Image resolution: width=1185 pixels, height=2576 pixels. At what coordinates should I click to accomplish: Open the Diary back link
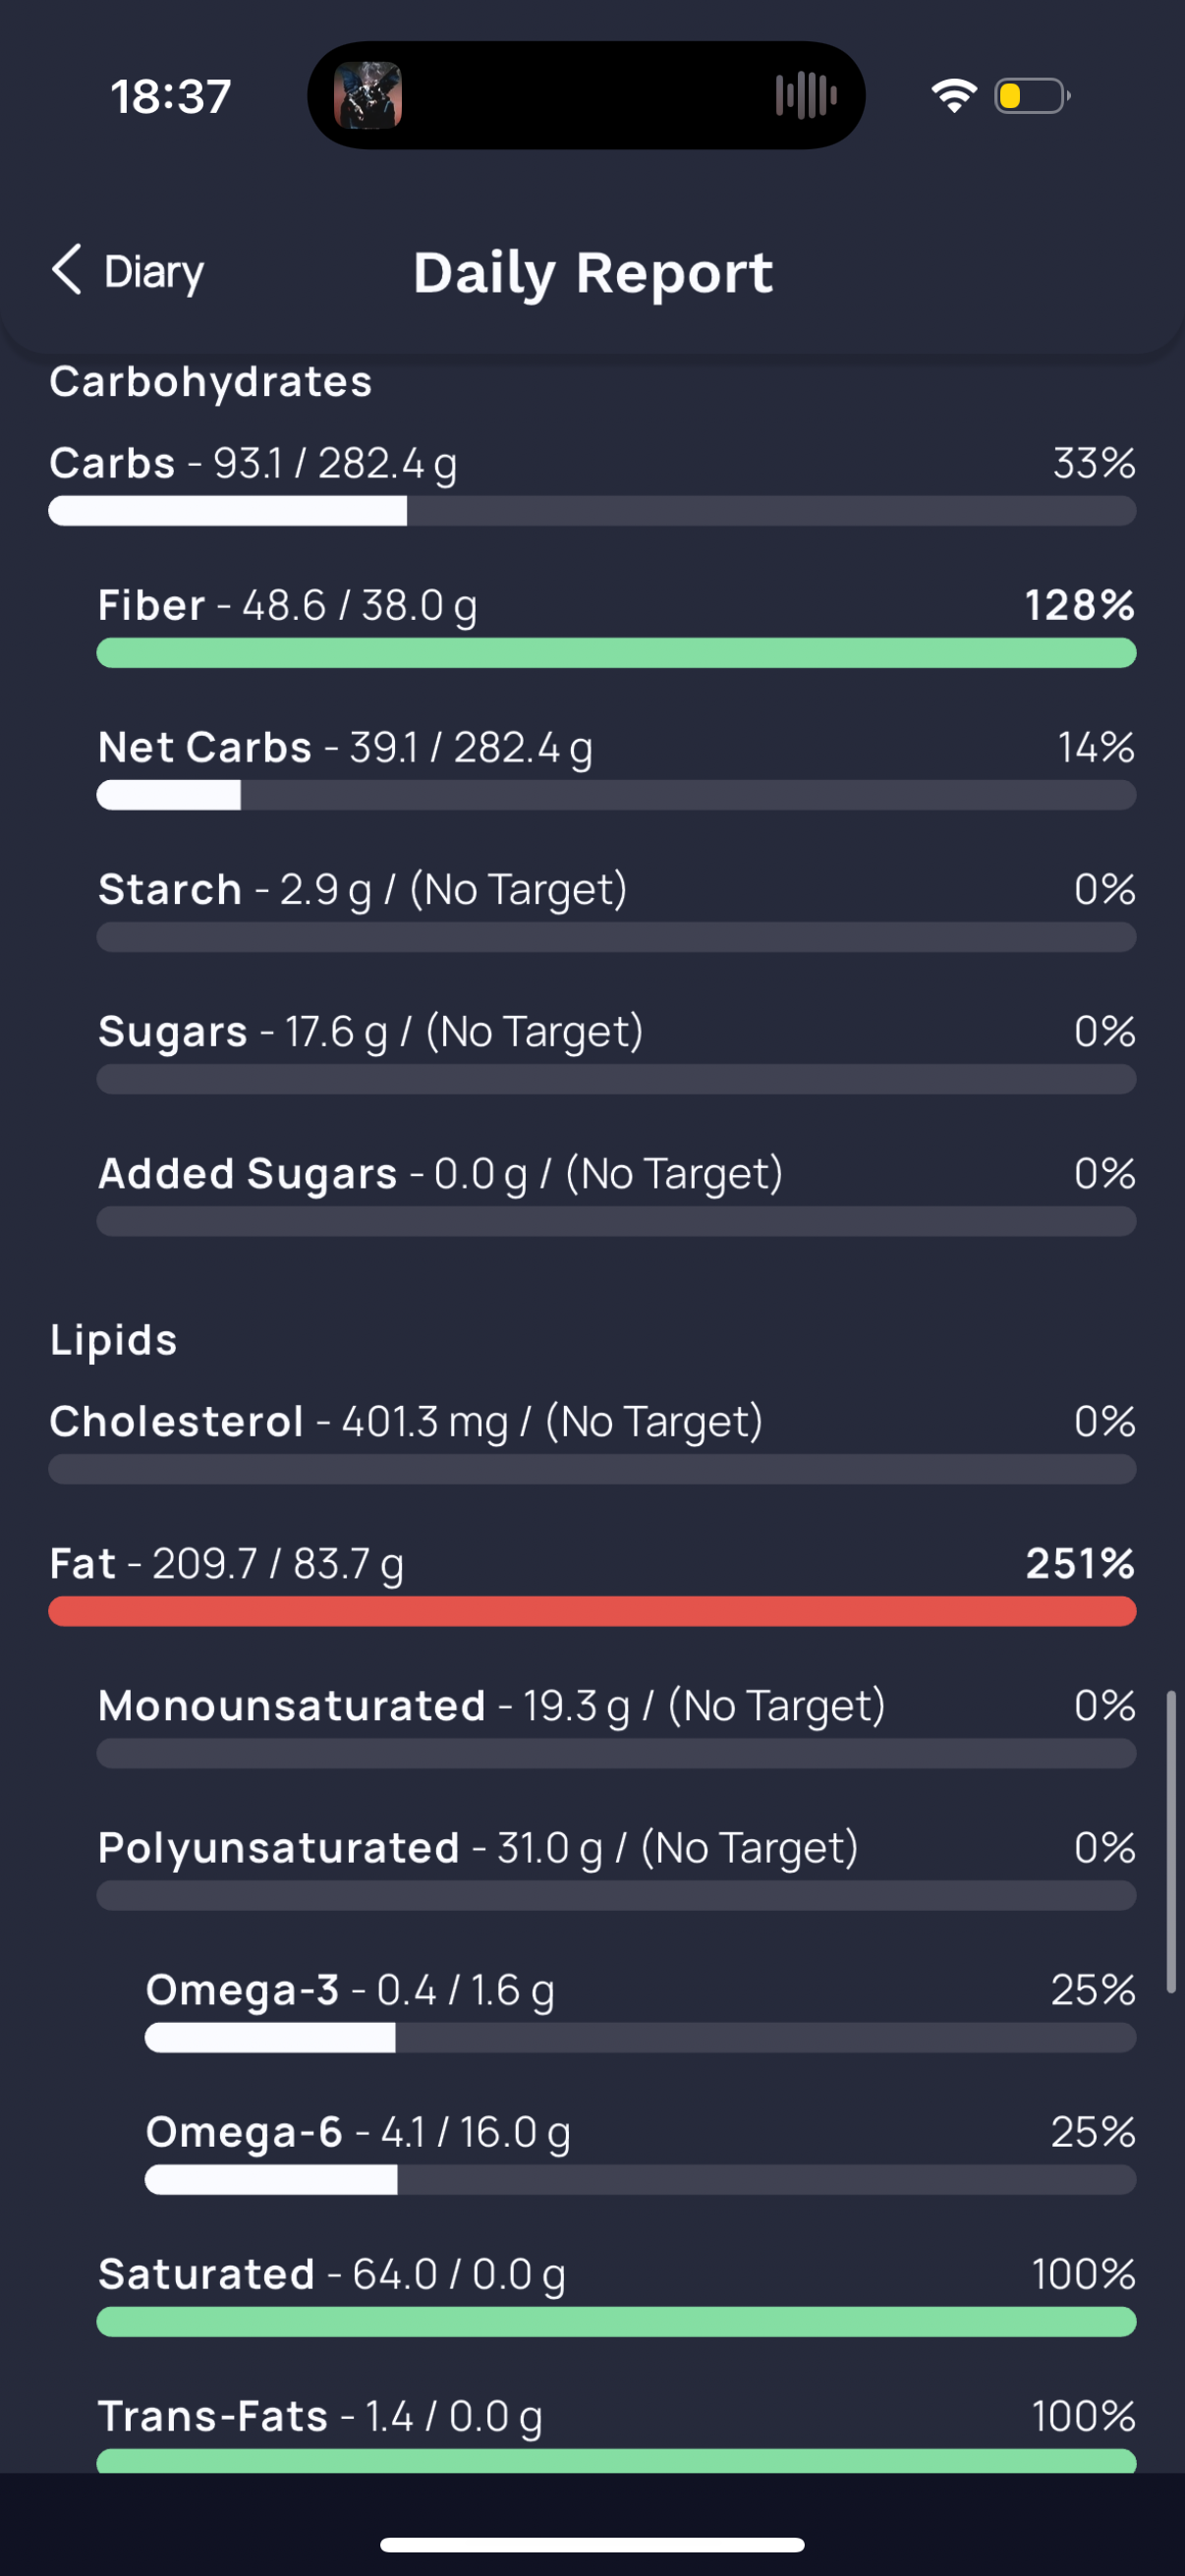point(127,271)
